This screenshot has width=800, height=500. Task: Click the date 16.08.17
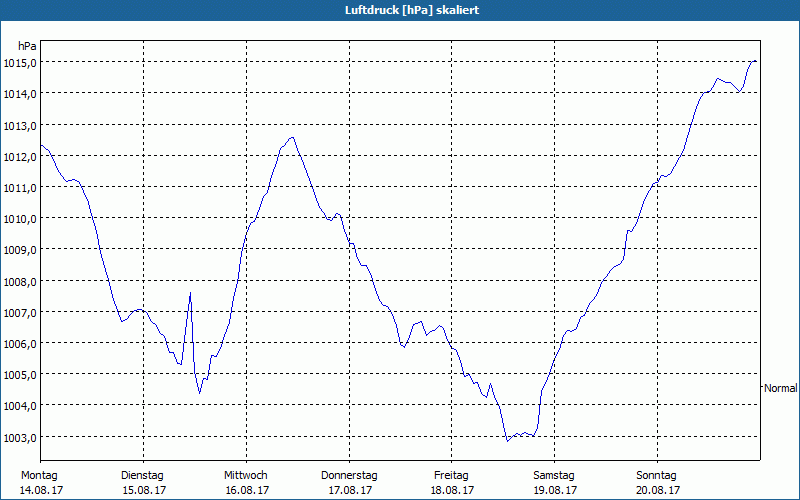(247, 491)
